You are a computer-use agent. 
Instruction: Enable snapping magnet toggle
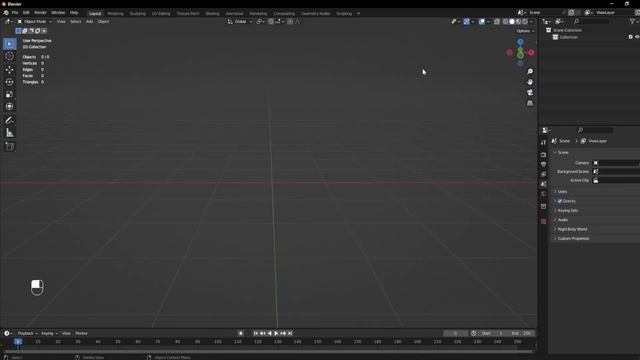[x=271, y=22]
